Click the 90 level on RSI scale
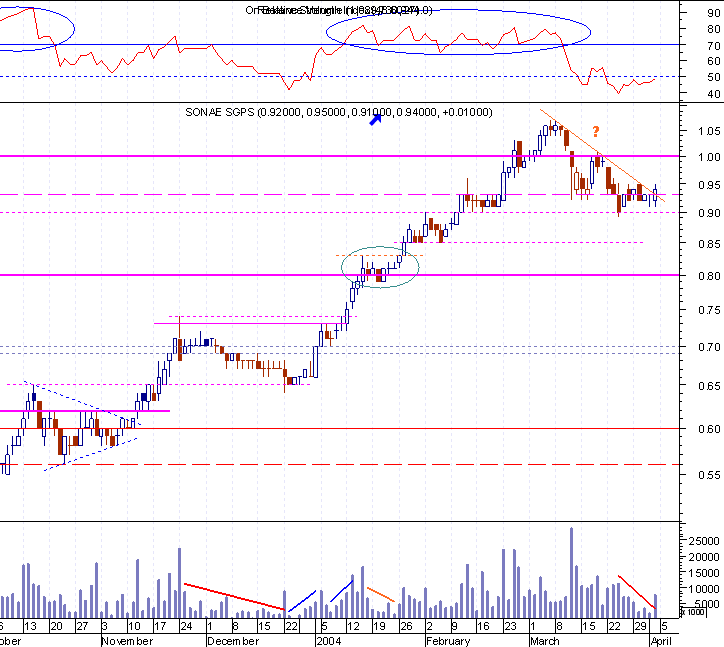 coord(713,13)
